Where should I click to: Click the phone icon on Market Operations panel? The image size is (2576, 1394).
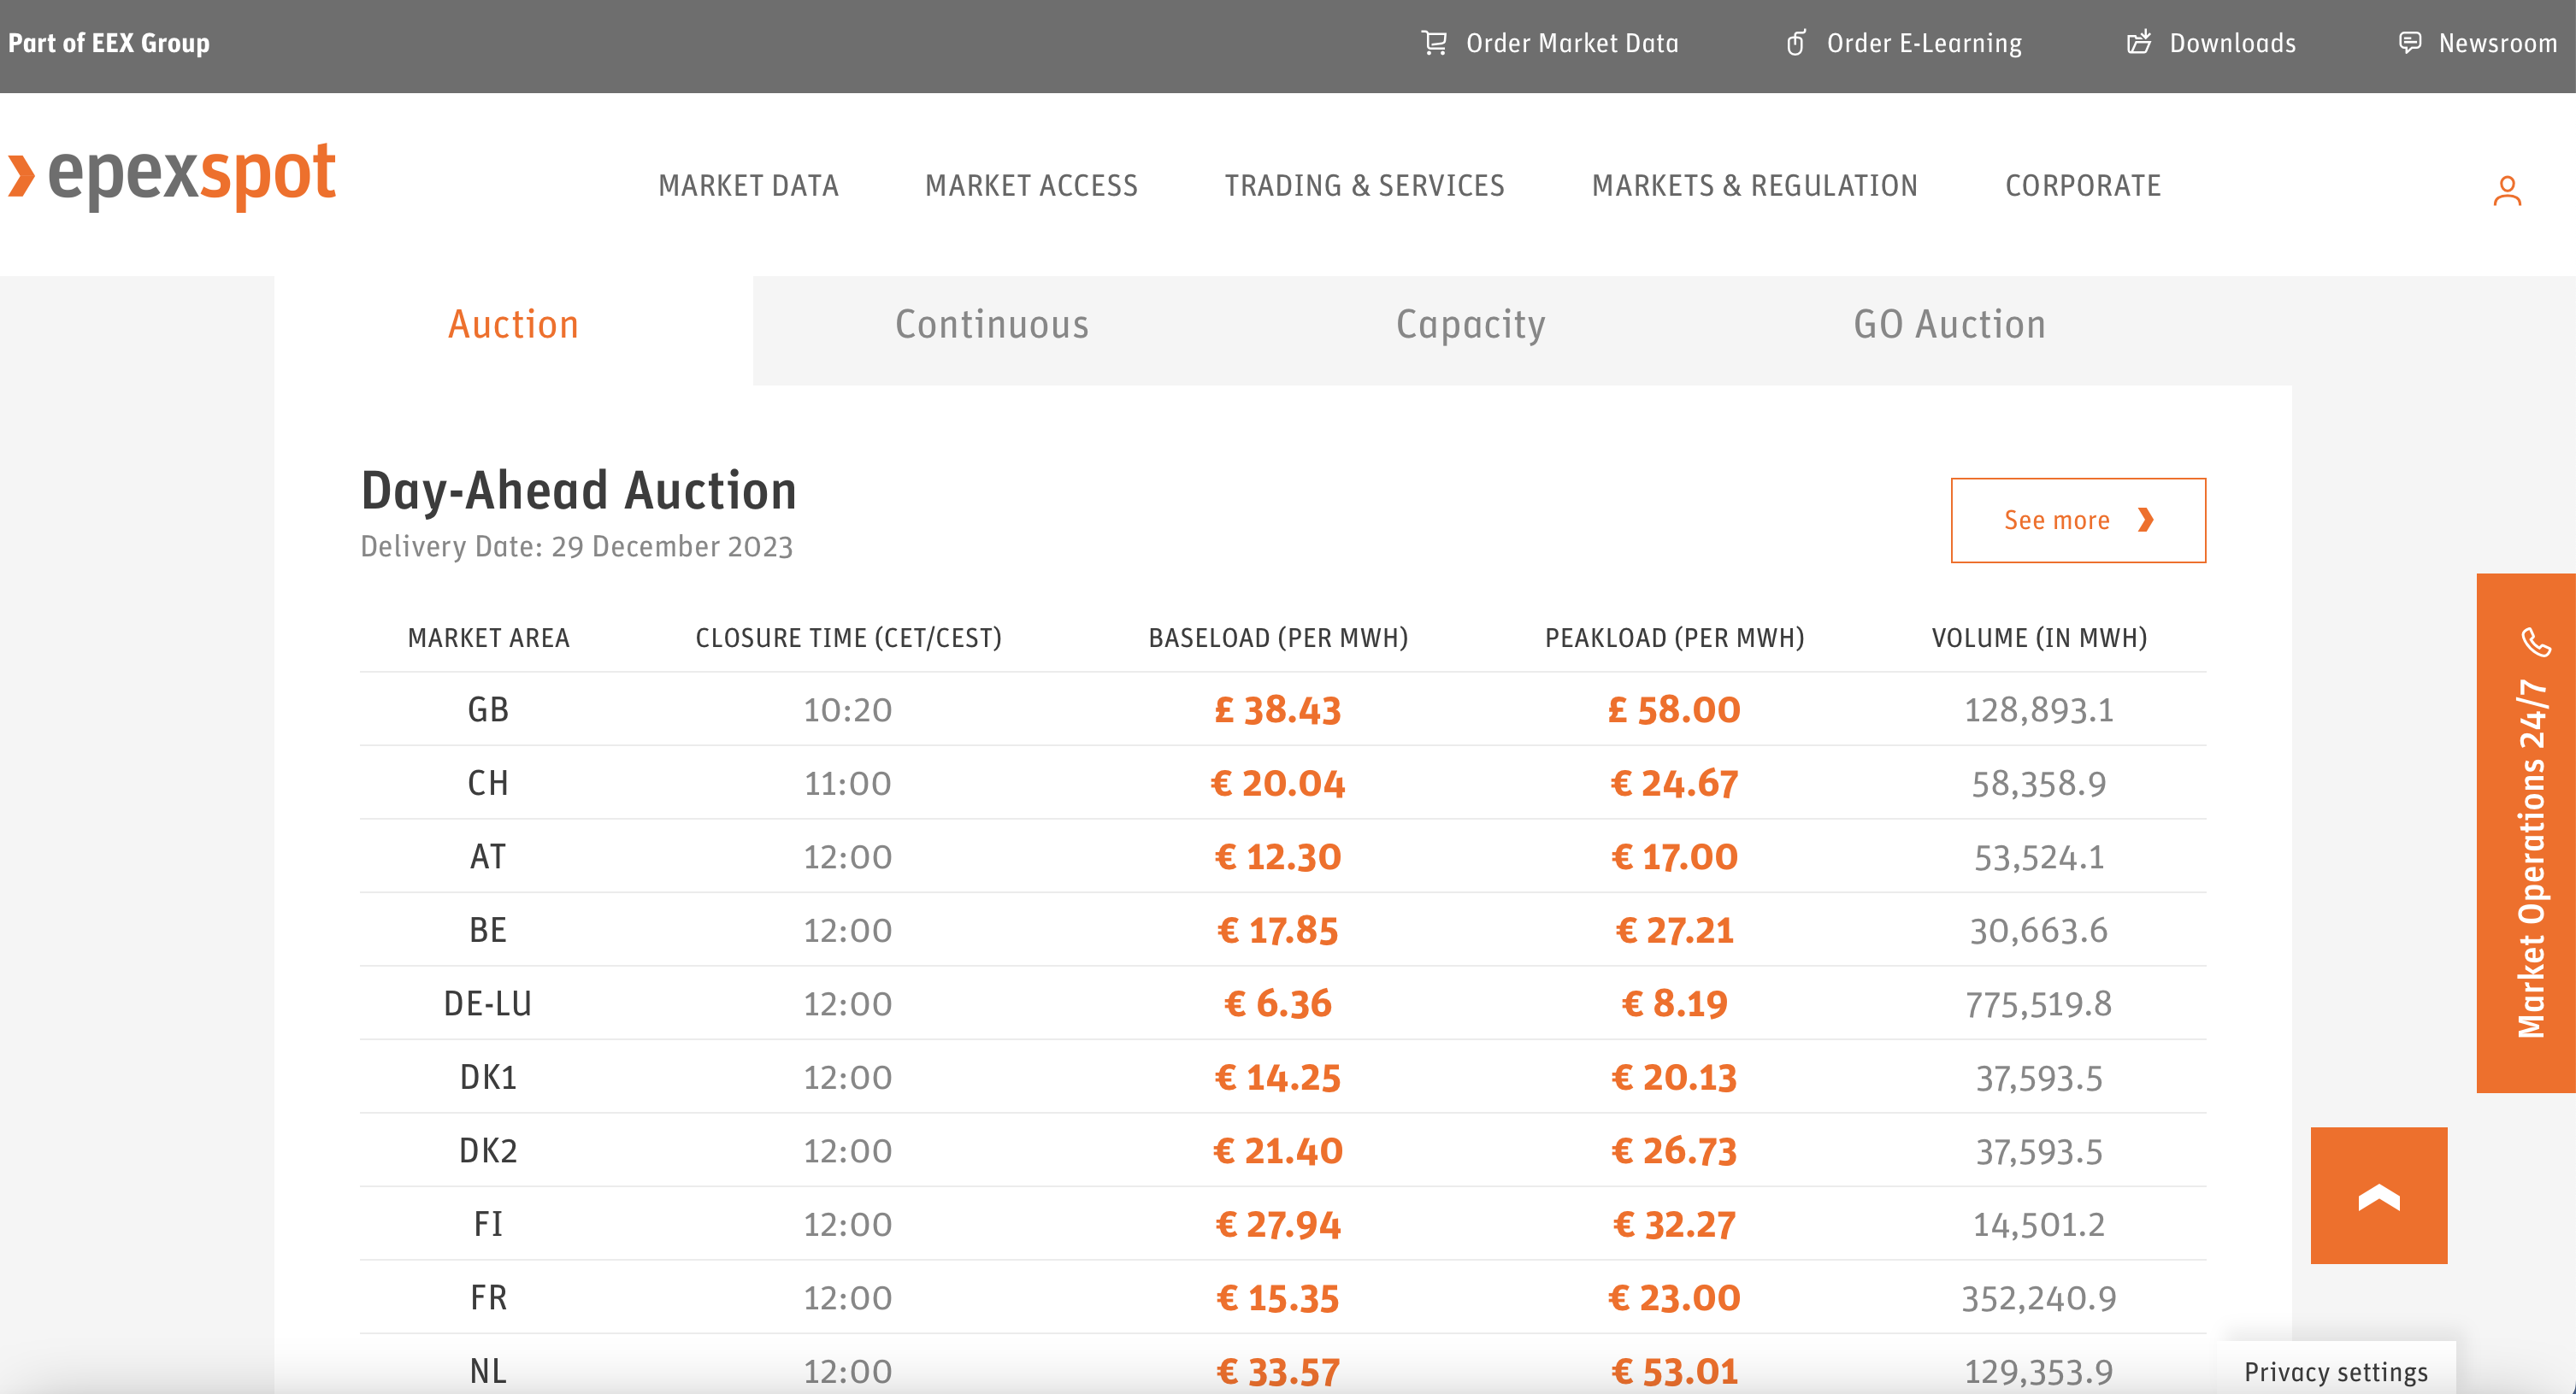pos(2536,641)
